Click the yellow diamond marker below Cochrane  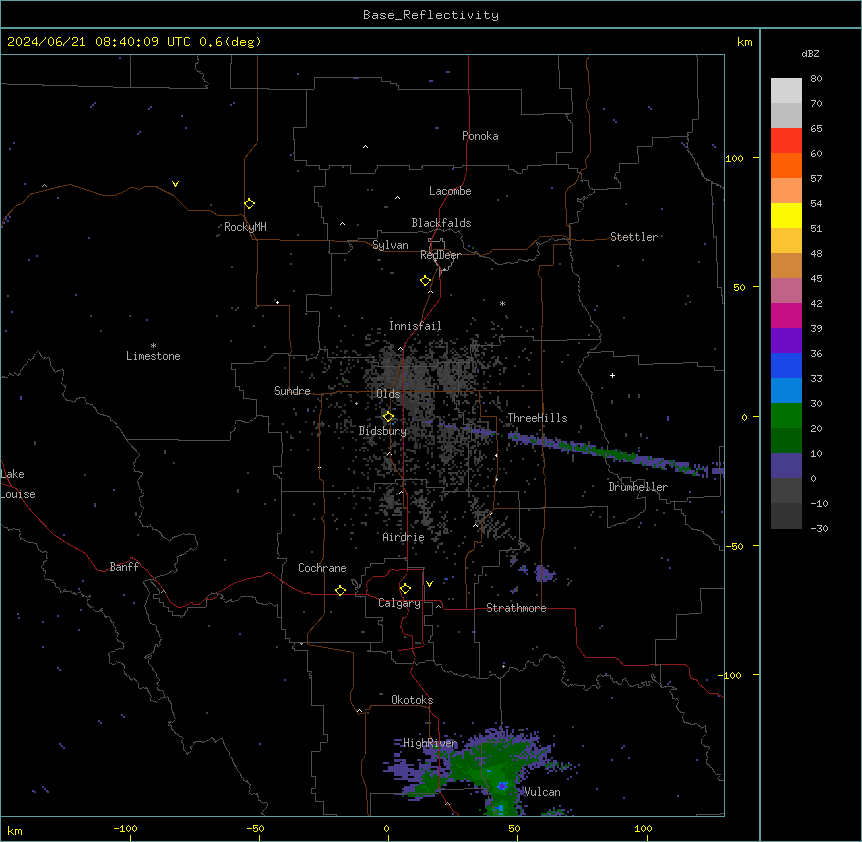[340, 590]
